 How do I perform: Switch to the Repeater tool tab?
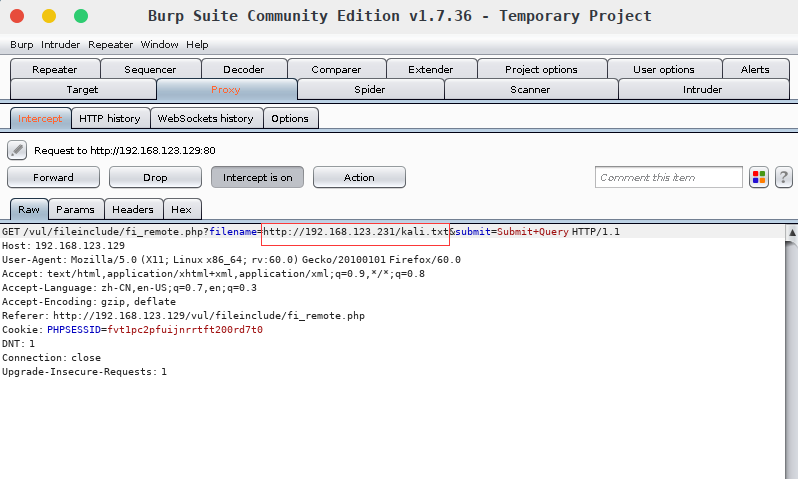(x=55, y=69)
